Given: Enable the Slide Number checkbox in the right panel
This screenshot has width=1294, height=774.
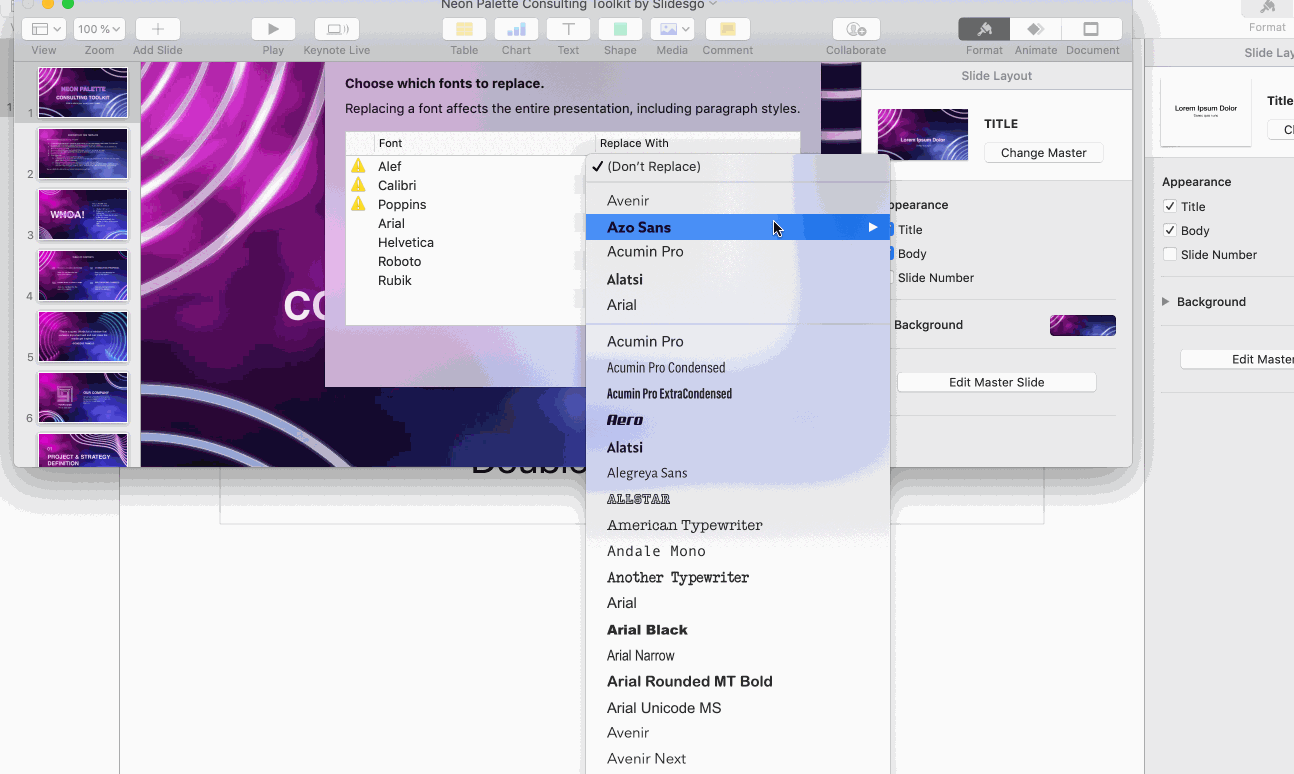Looking at the screenshot, I should click(1170, 255).
